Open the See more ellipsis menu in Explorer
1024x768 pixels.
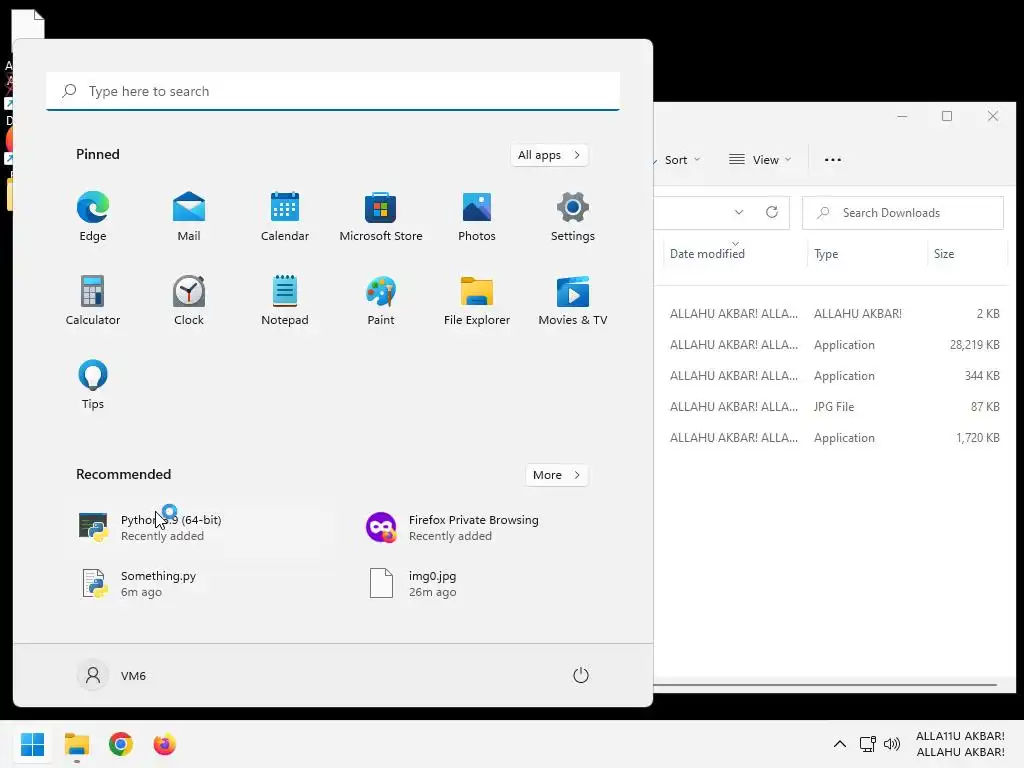(833, 160)
